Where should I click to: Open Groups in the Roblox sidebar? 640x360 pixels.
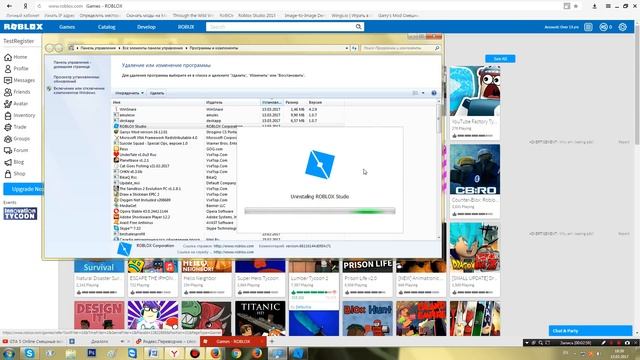tap(17, 139)
